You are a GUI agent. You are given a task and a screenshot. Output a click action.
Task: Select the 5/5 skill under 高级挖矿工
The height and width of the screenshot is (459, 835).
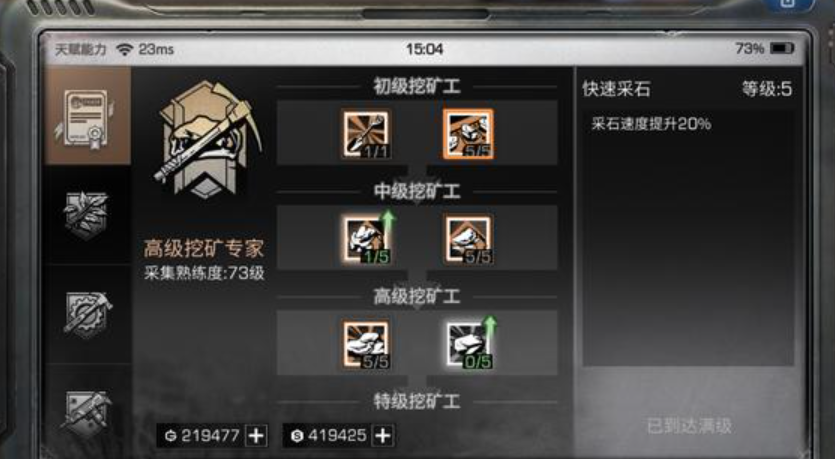pos(366,345)
